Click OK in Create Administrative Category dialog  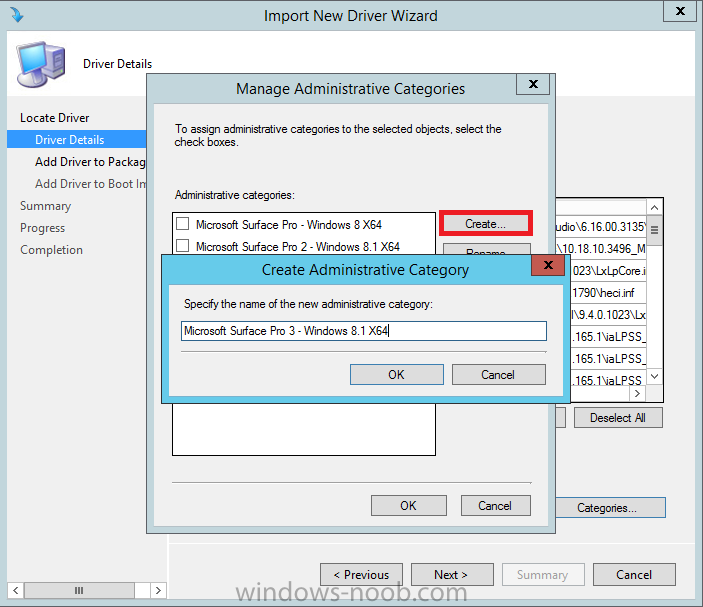click(x=396, y=374)
